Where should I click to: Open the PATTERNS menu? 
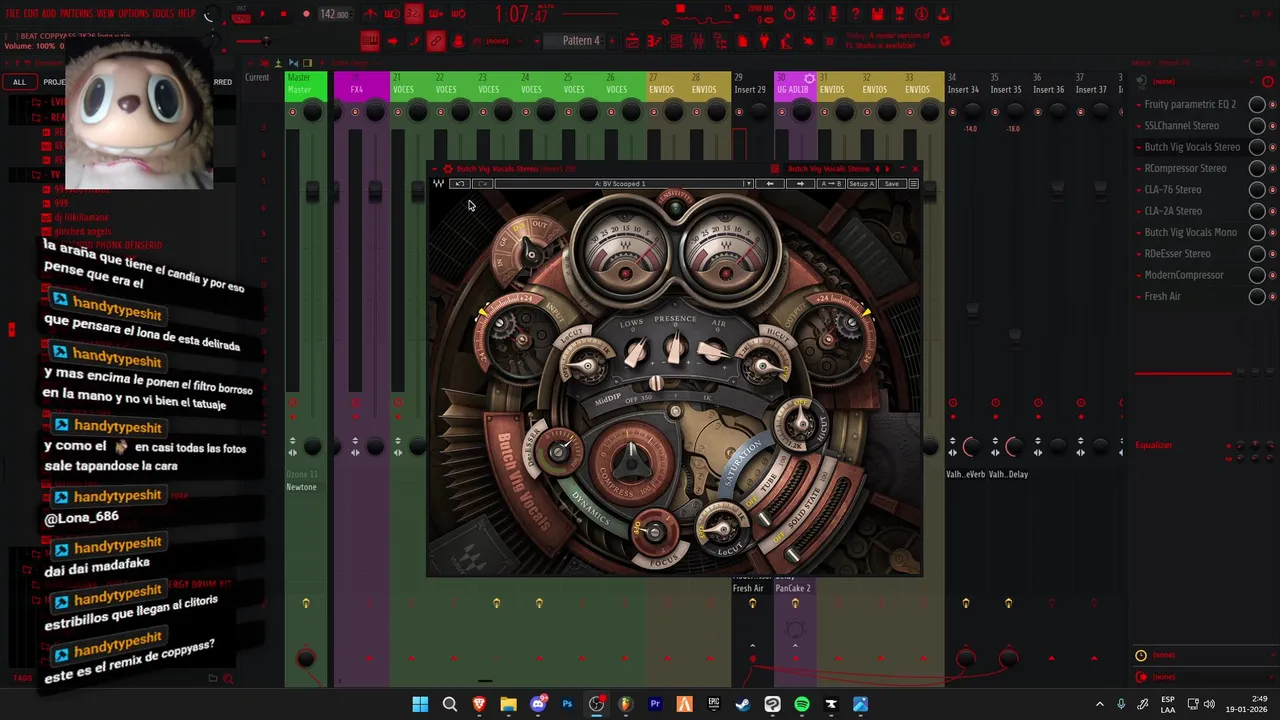[x=76, y=14]
